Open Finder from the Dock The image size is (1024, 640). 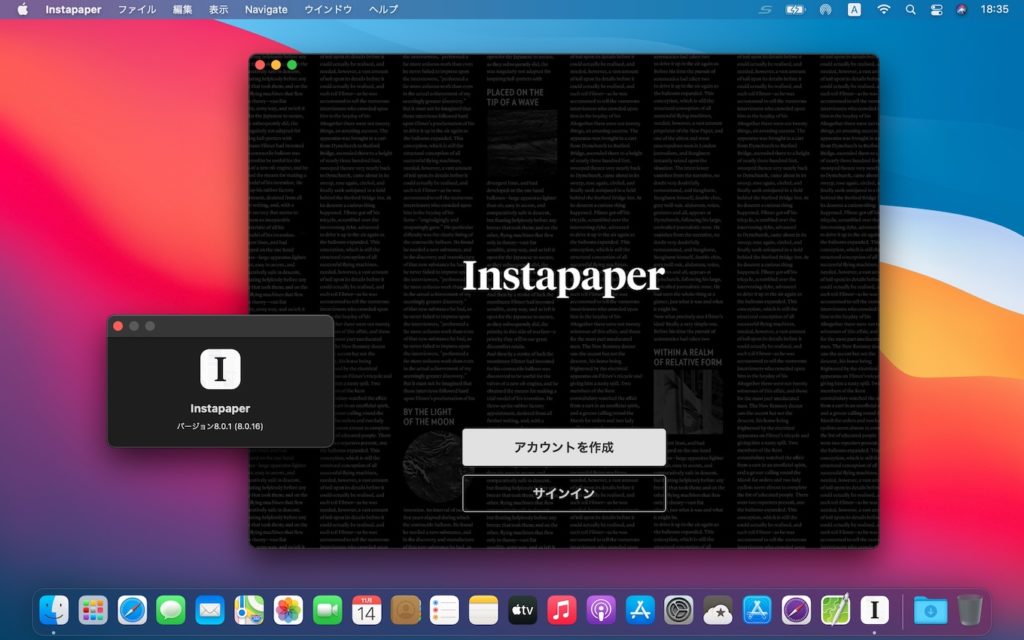pos(54,617)
